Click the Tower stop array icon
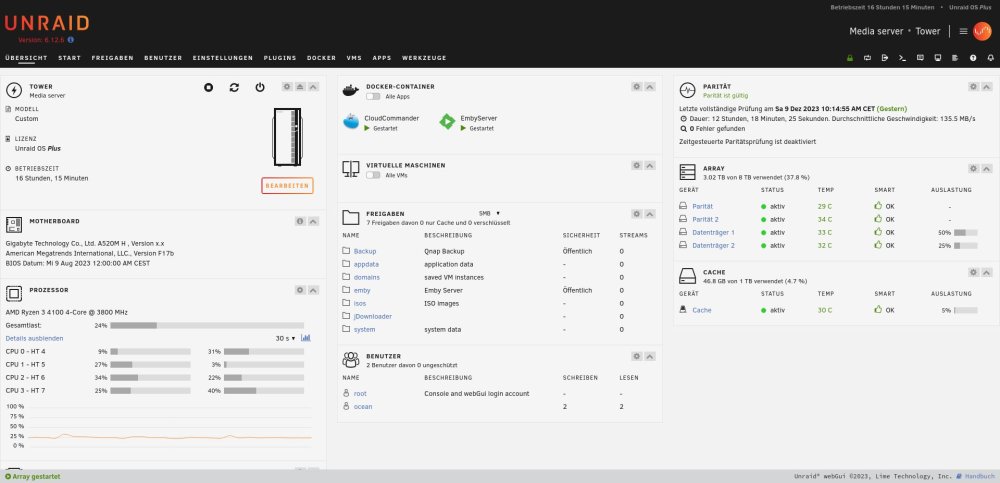This screenshot has width=1000, height=483. coord(209,87)
